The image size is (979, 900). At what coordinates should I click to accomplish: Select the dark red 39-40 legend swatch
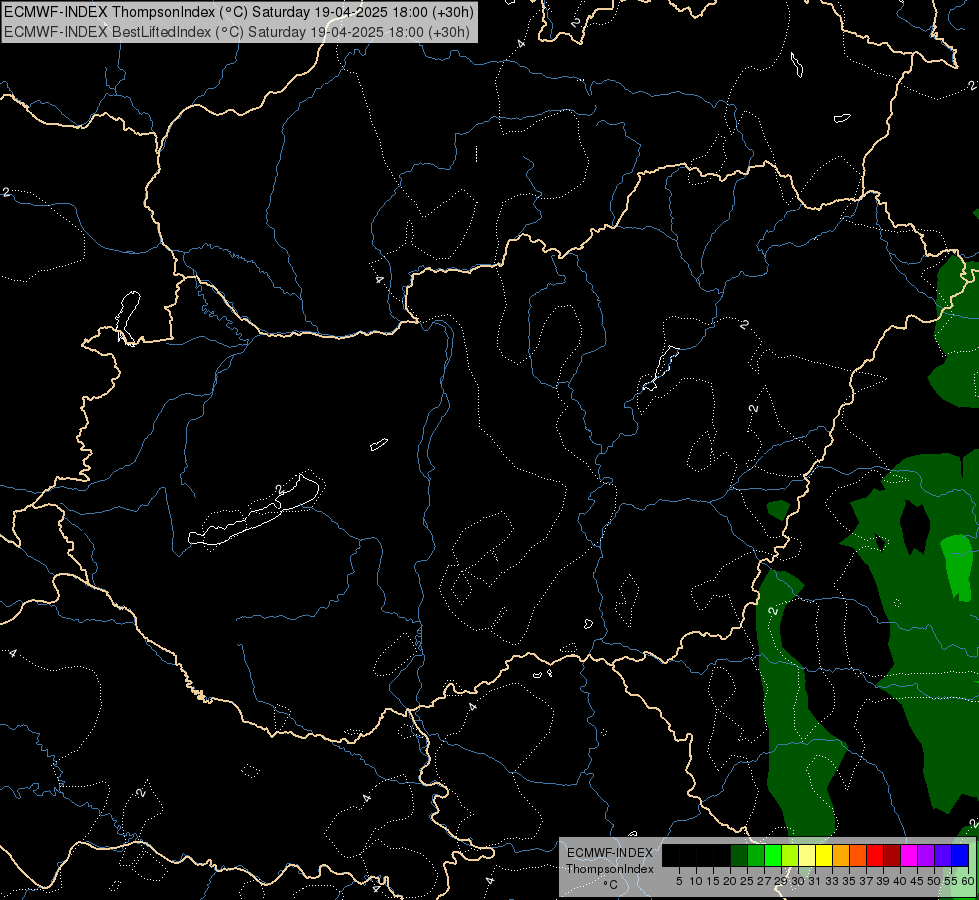[x=892, y=855]
